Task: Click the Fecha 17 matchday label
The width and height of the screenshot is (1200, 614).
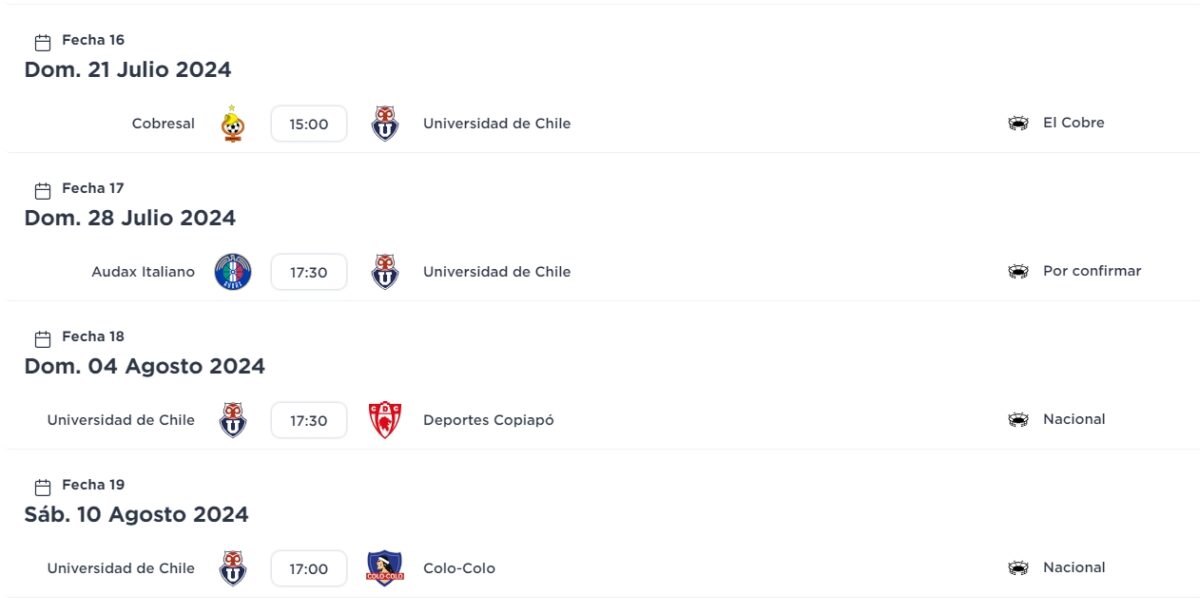Action: 93,188
